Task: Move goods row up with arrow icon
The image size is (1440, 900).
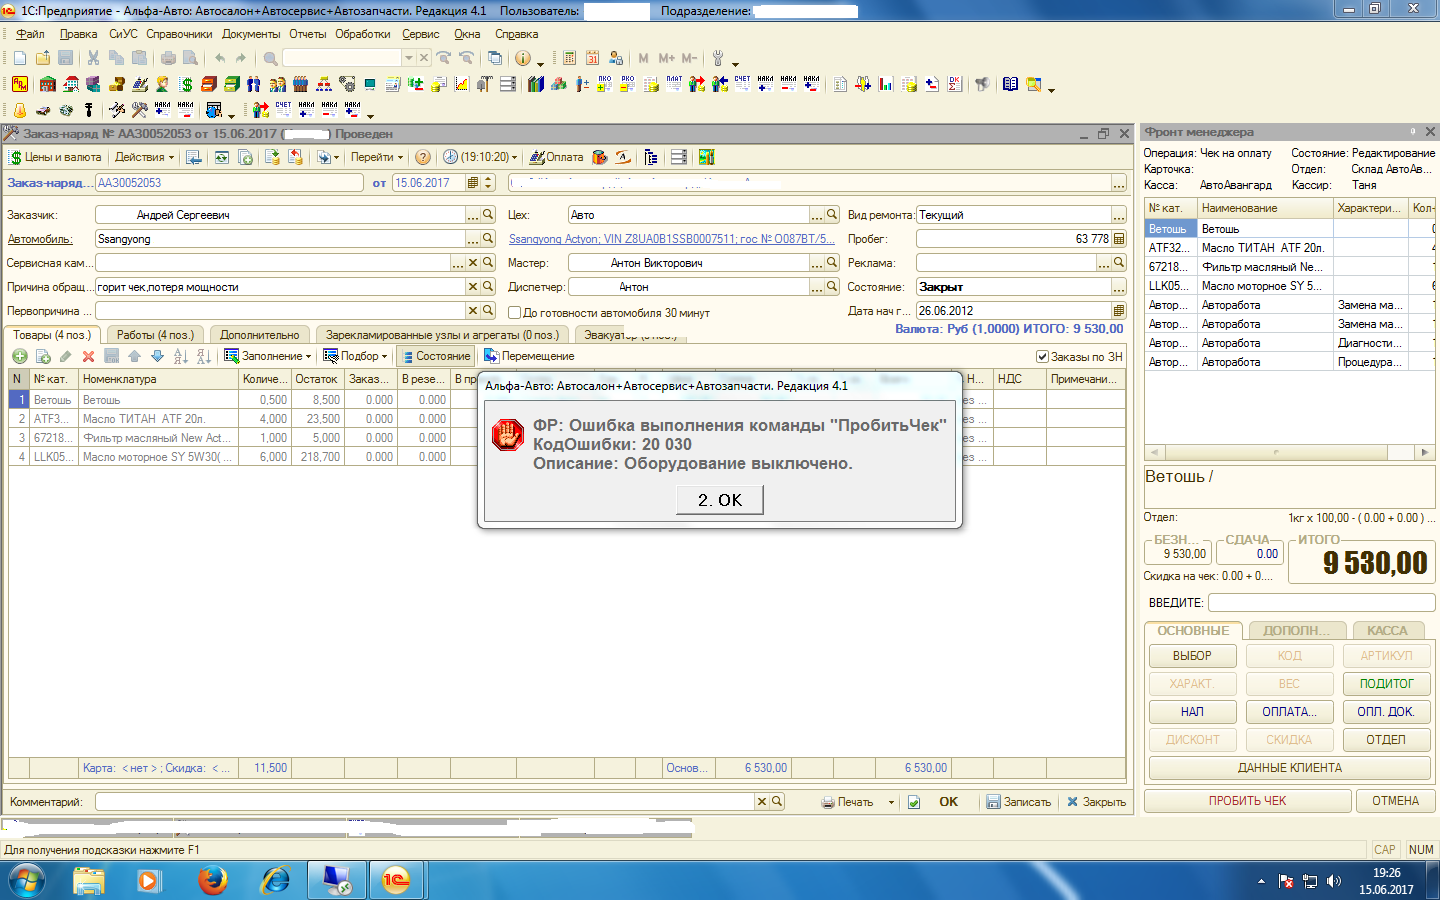Action: pos(134,356)
